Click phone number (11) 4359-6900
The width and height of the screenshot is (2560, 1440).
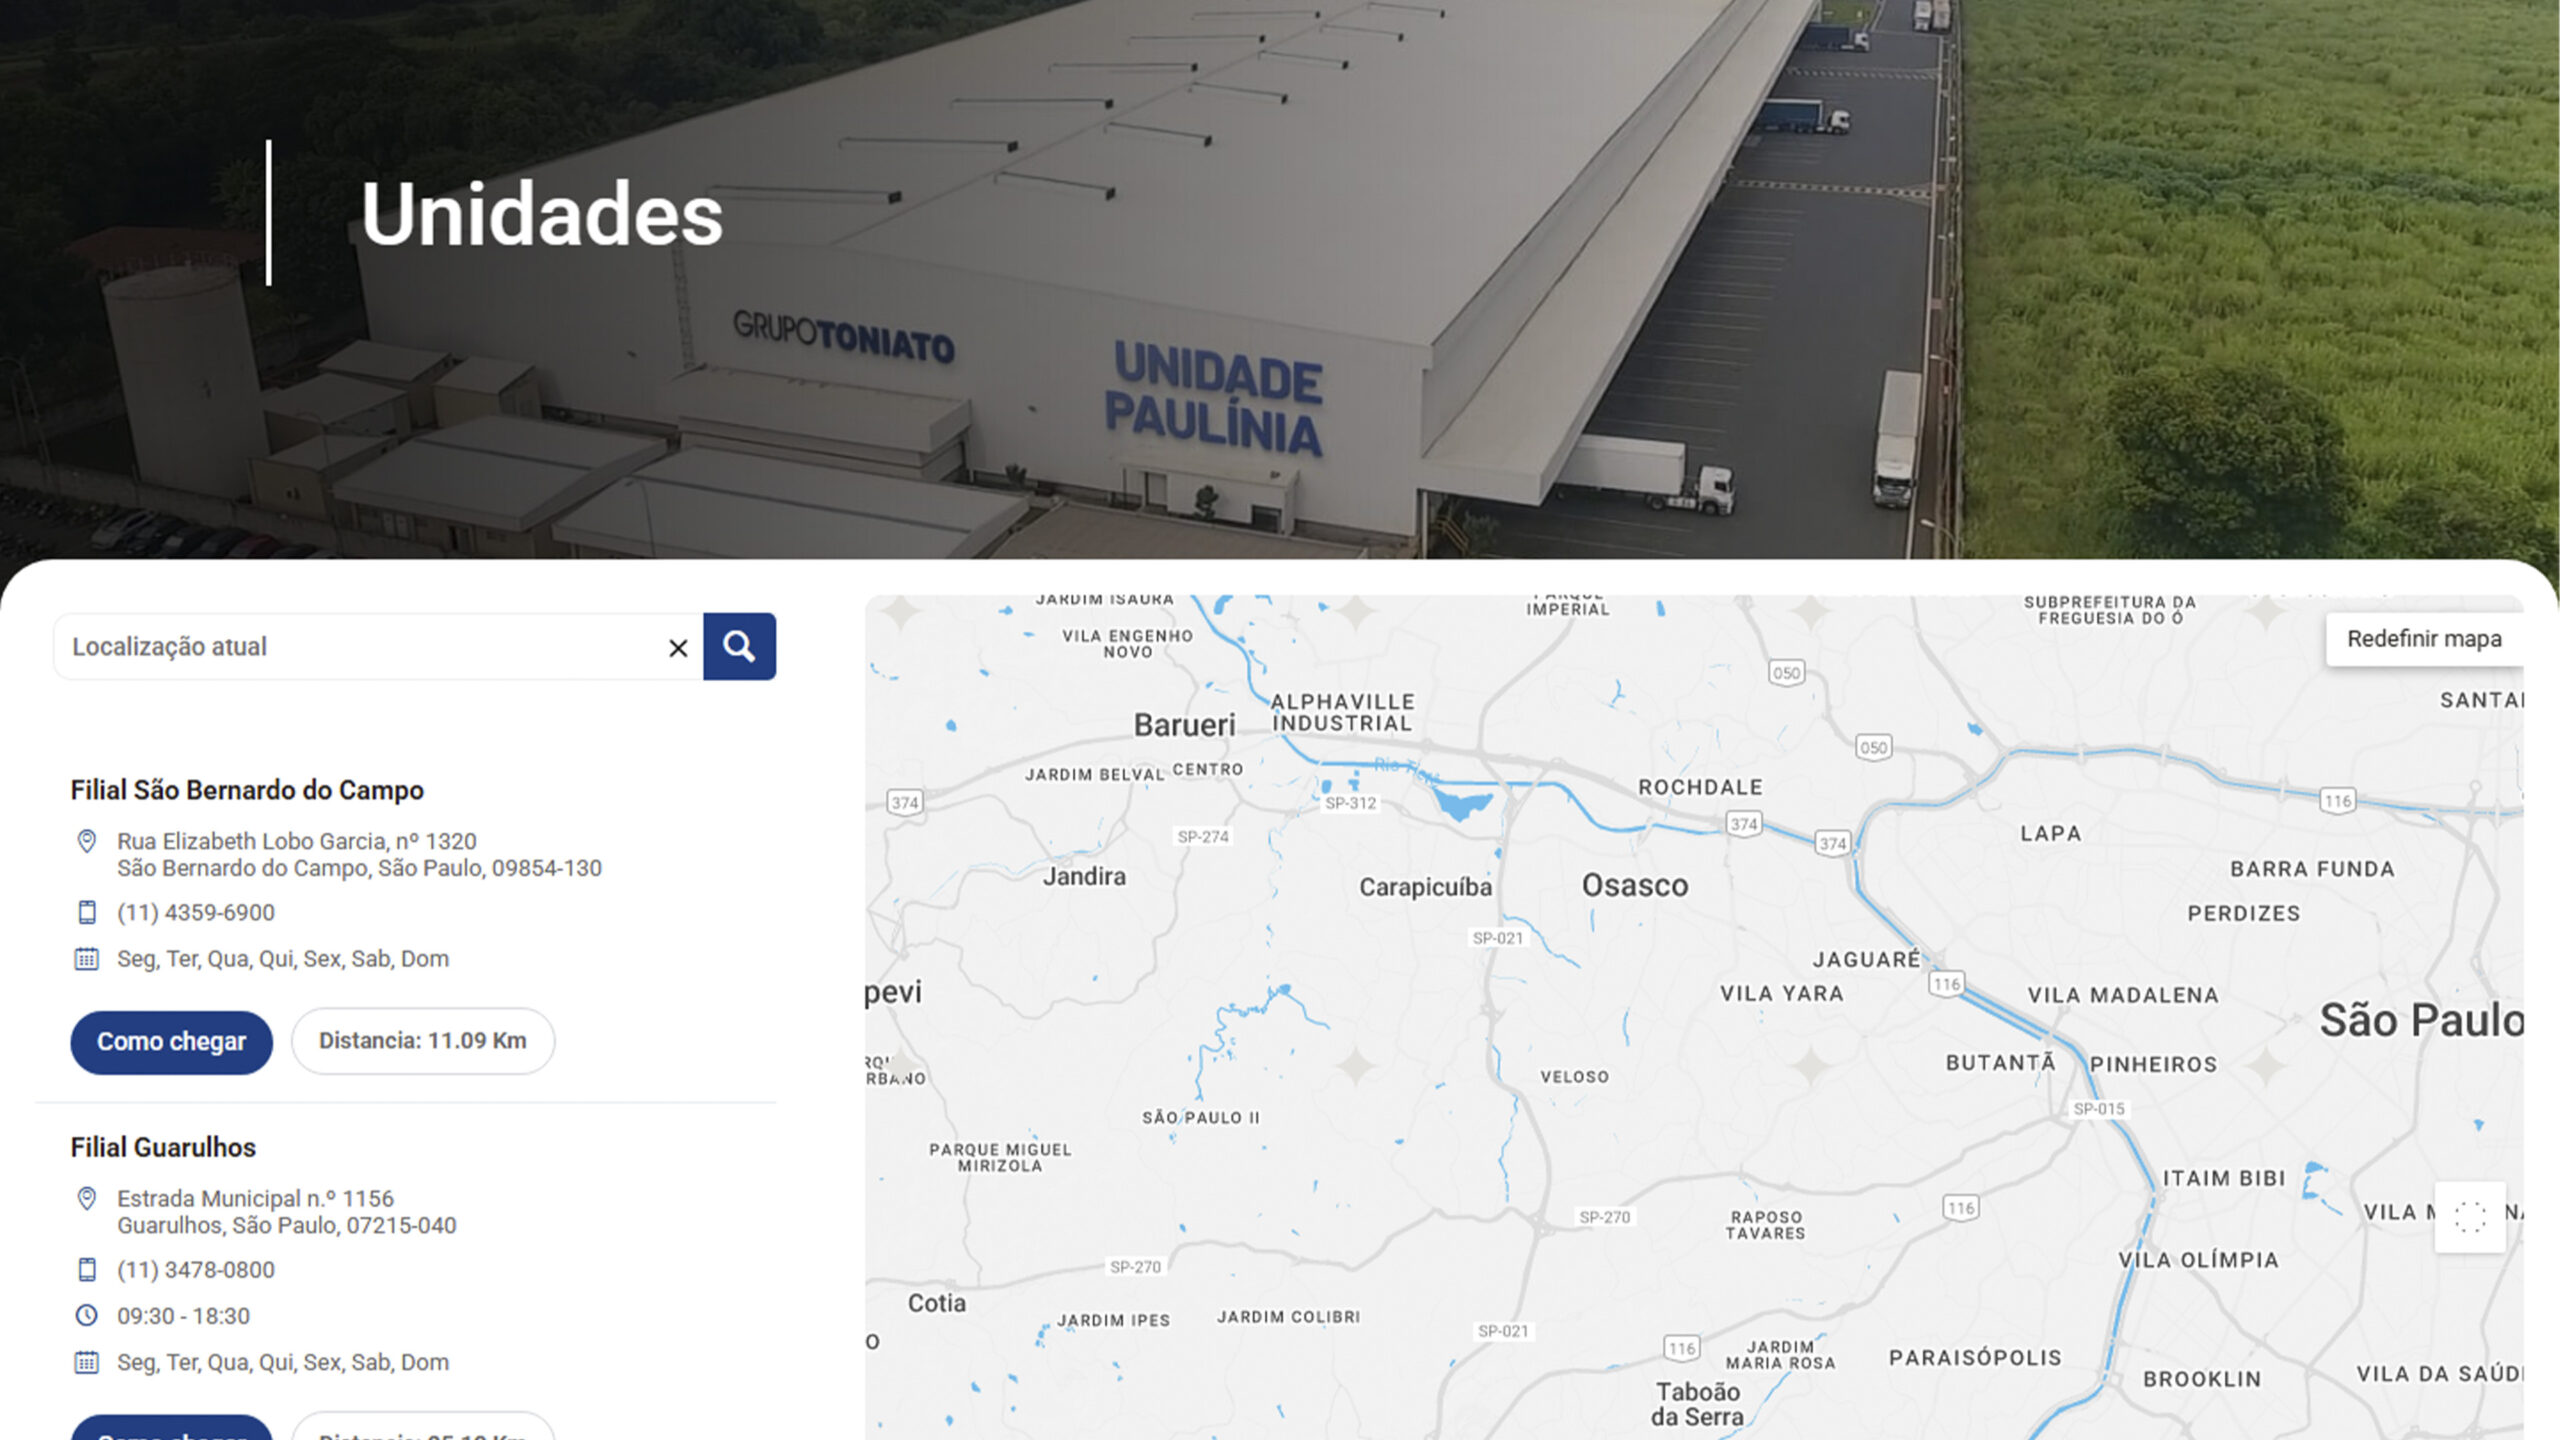click(x=196, y=912)
